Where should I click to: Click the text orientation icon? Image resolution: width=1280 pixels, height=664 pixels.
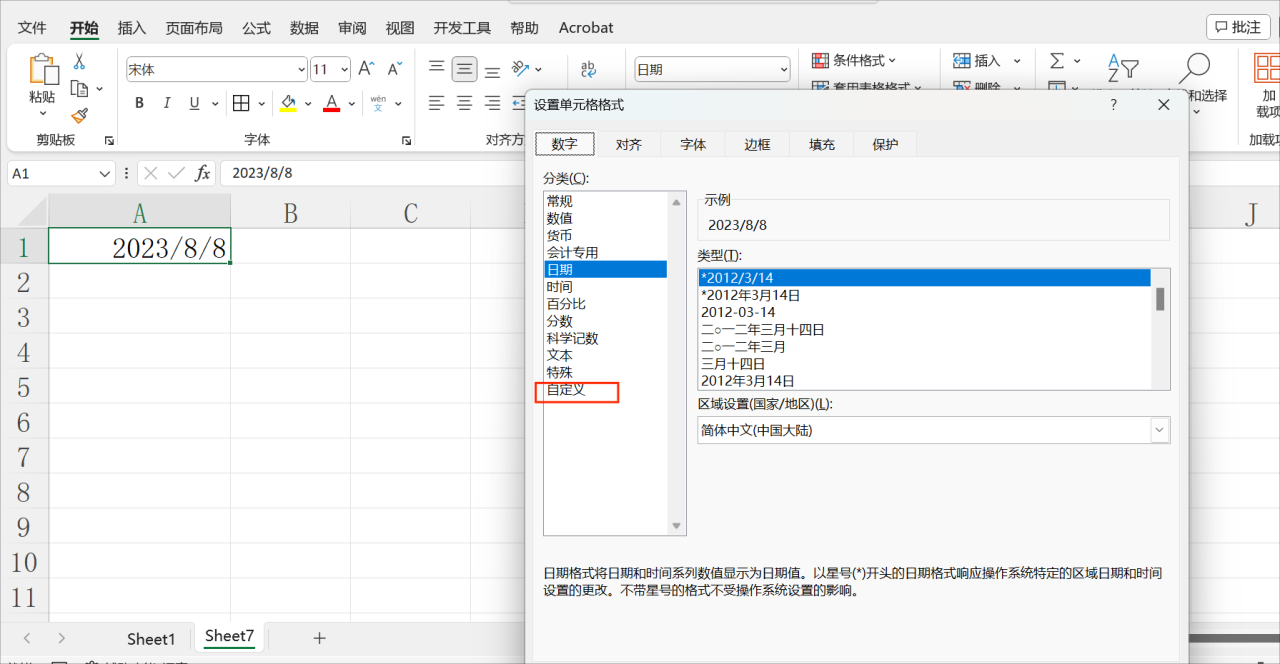(x=520, y=68)
